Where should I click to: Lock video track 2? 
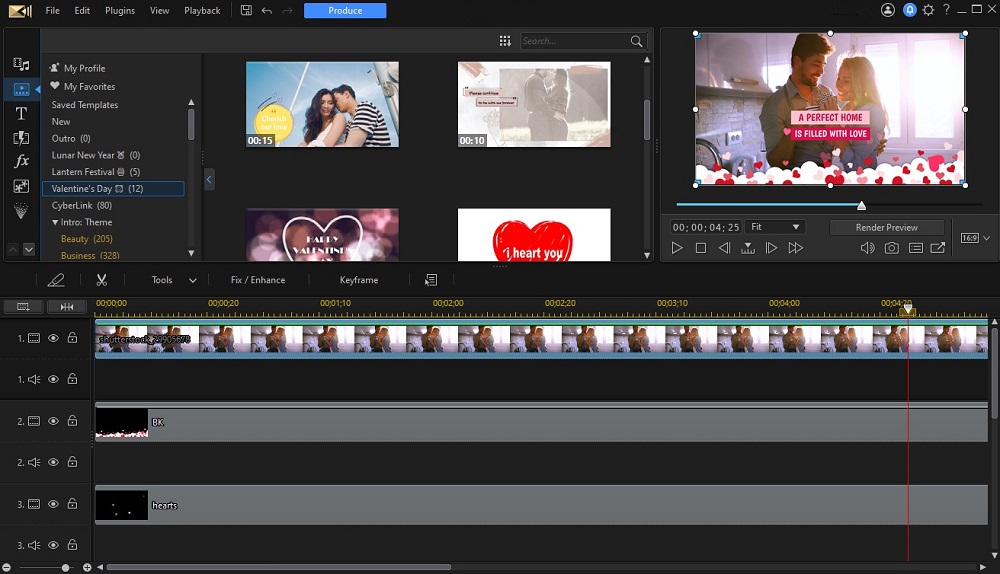click(73, 420)
